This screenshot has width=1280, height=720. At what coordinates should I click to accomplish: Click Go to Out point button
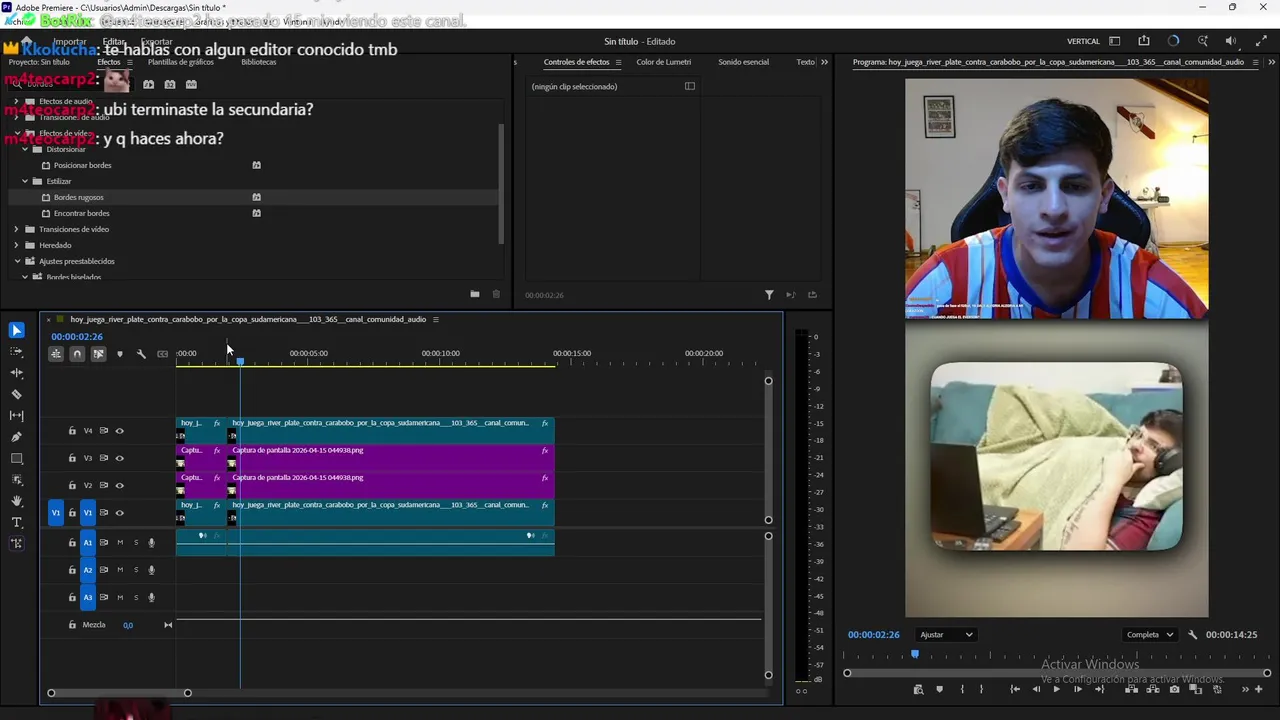[x=1099, y=689]
